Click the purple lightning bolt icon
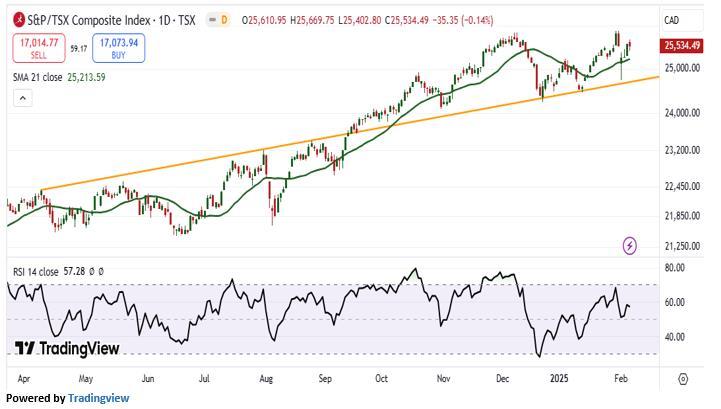The width and height of the screenshot is (721, 409). click(629, 246)
